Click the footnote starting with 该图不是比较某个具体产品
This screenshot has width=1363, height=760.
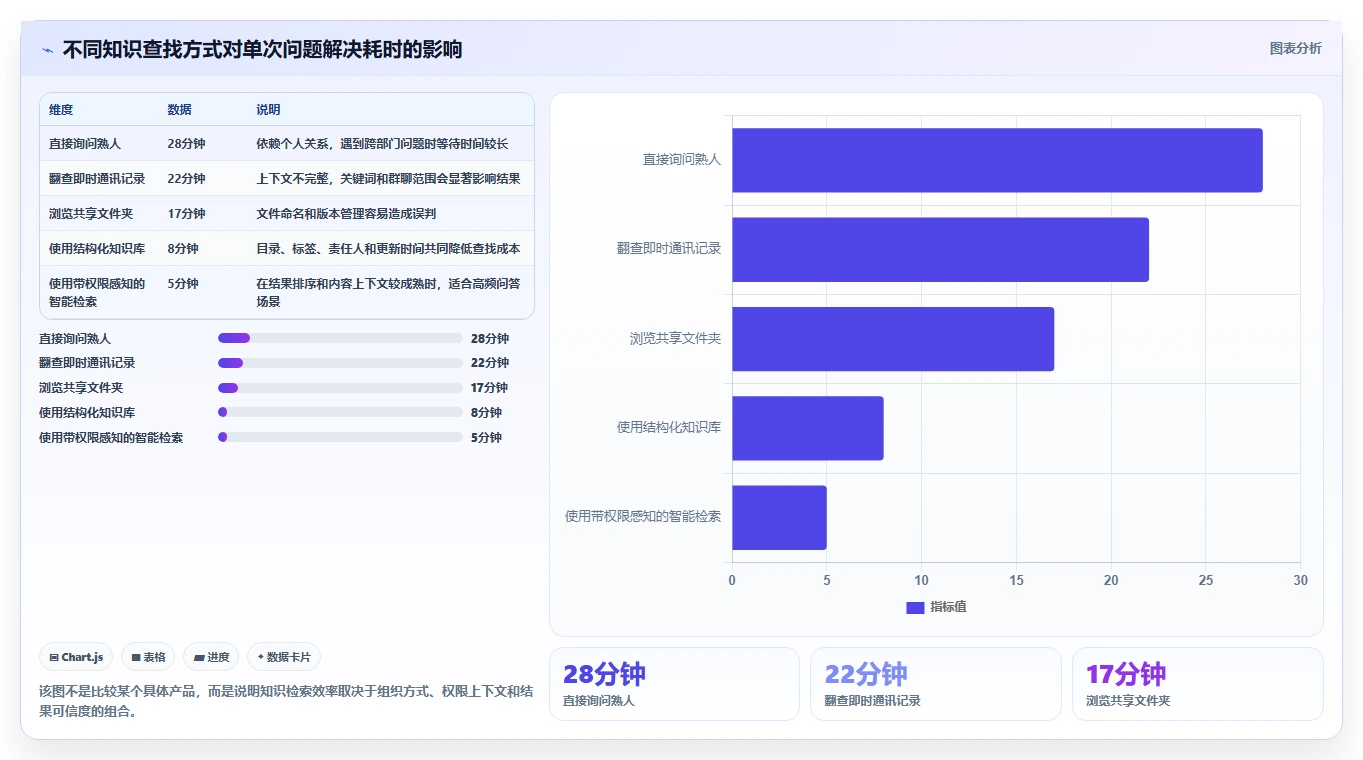pyautogui.click(x=285, y=702)
